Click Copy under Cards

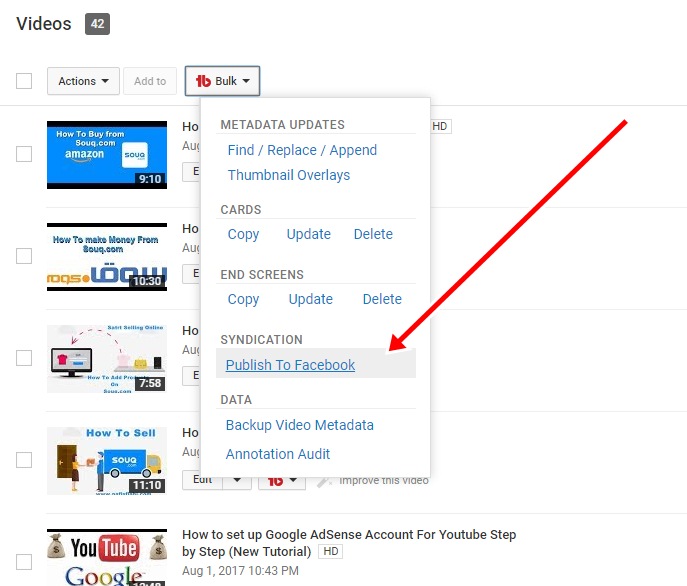pos(243,234)
